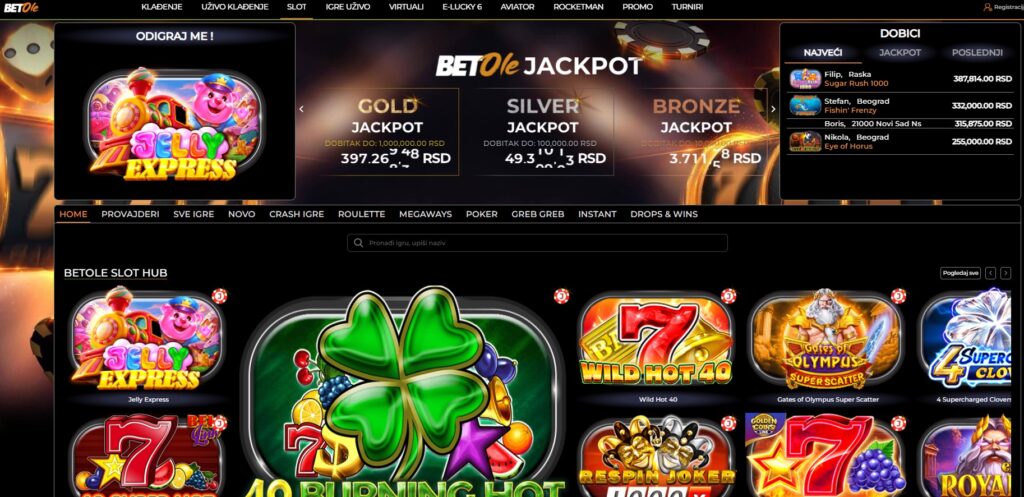Focus the game search input field

[x=537, y=243]
